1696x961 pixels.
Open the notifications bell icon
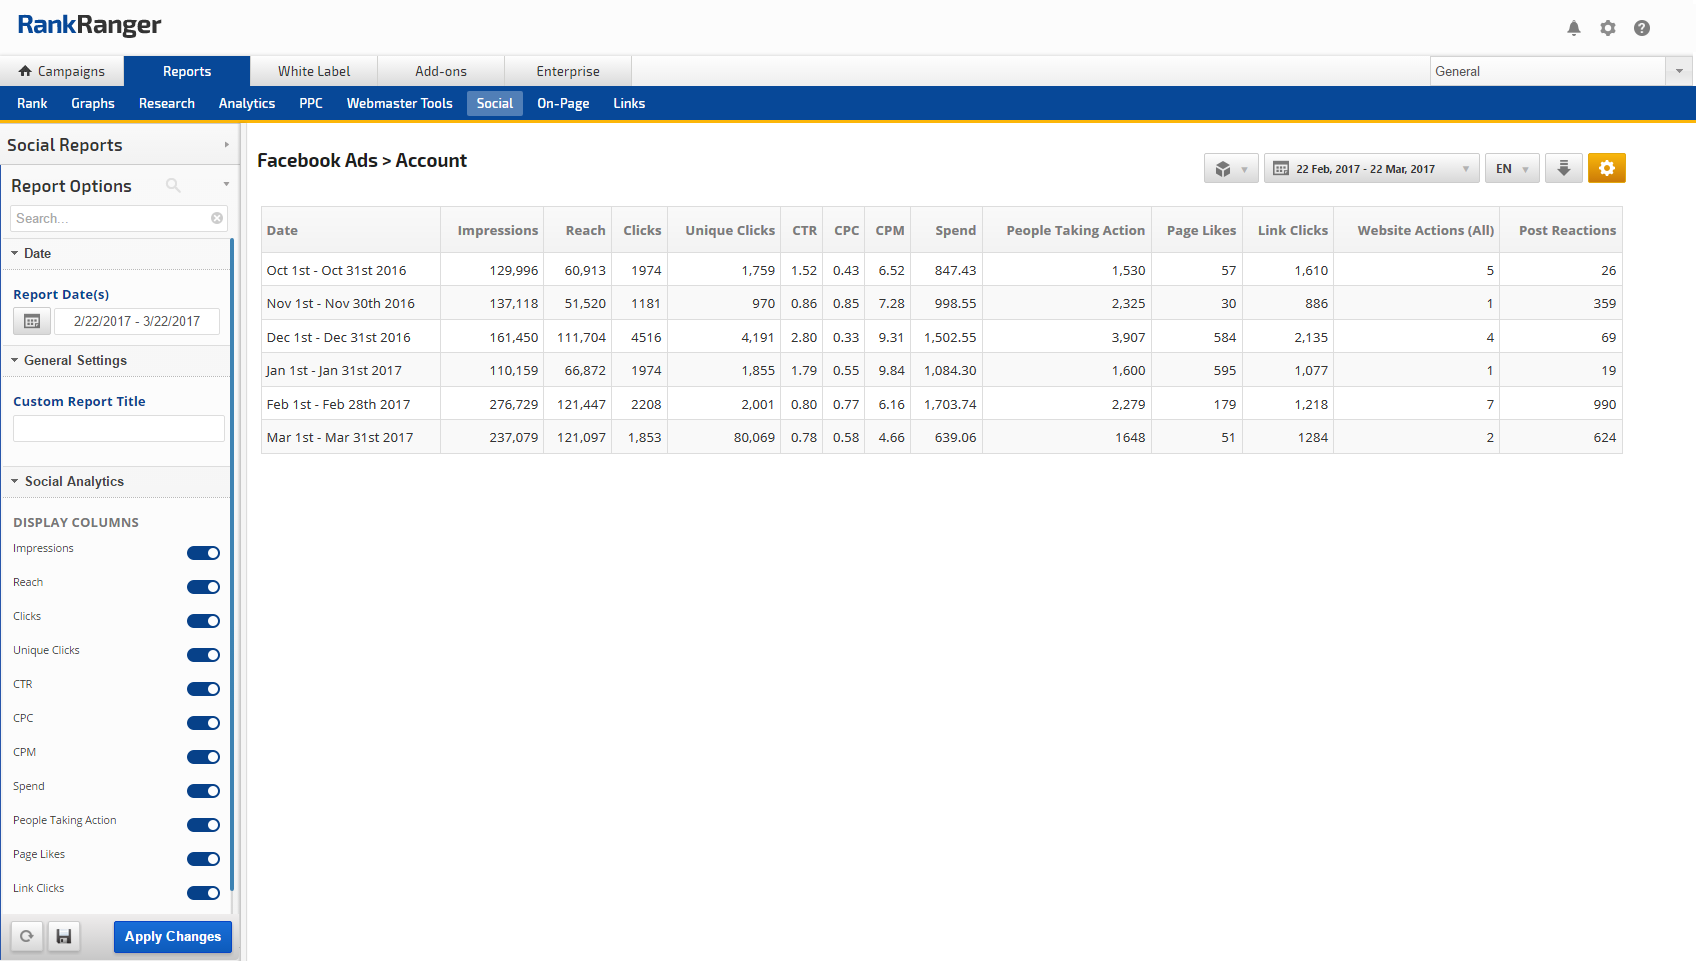click(1574, 28)
